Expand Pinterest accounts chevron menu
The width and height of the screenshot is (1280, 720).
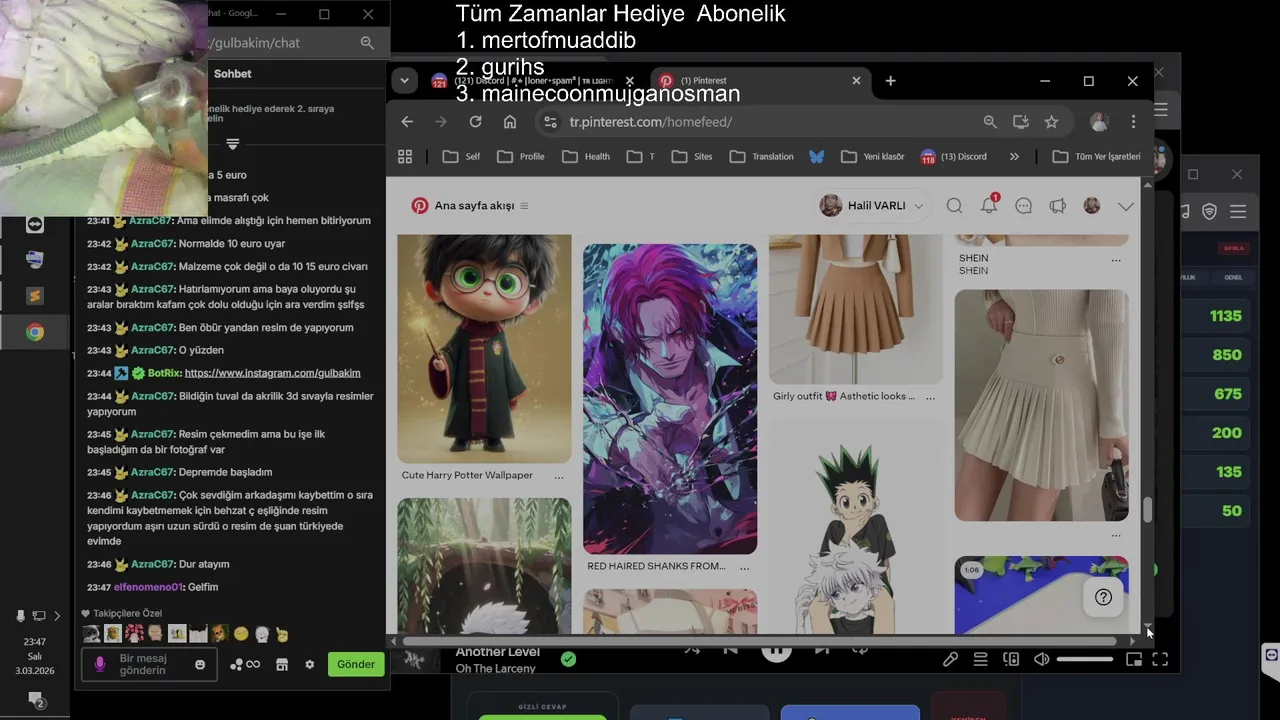(1126, 206)
